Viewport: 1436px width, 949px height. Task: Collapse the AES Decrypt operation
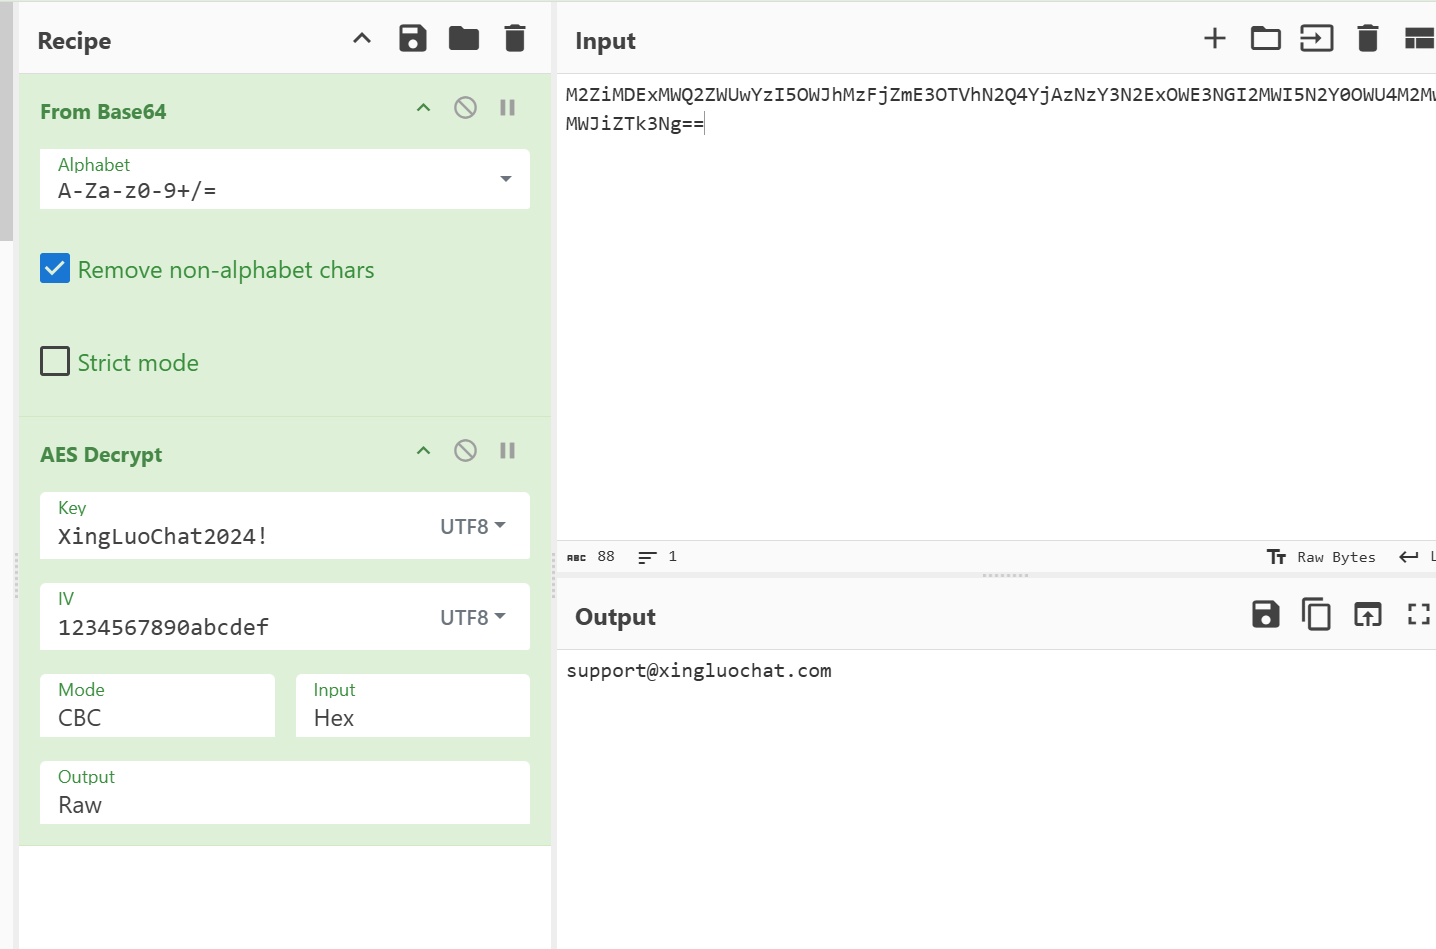click(x=423, y=451)
